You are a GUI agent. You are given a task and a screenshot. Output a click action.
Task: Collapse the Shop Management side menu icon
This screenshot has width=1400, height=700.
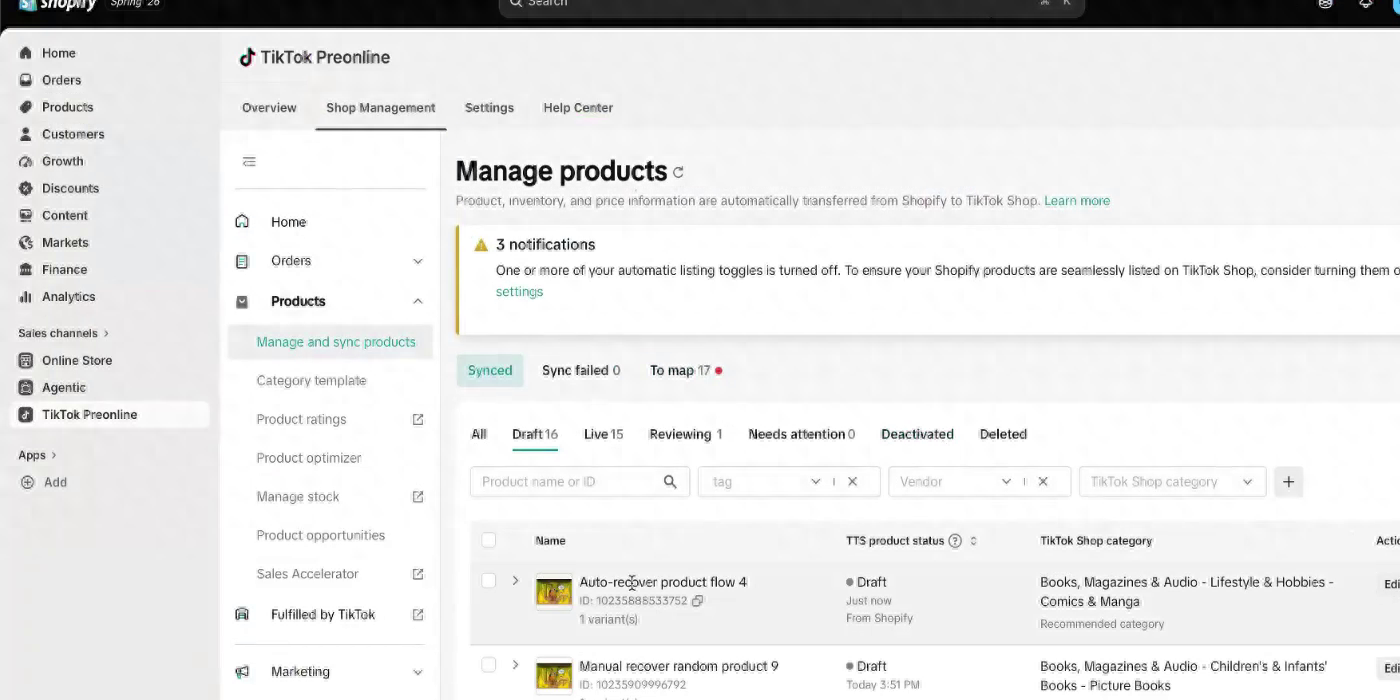[x=249, y=161]
